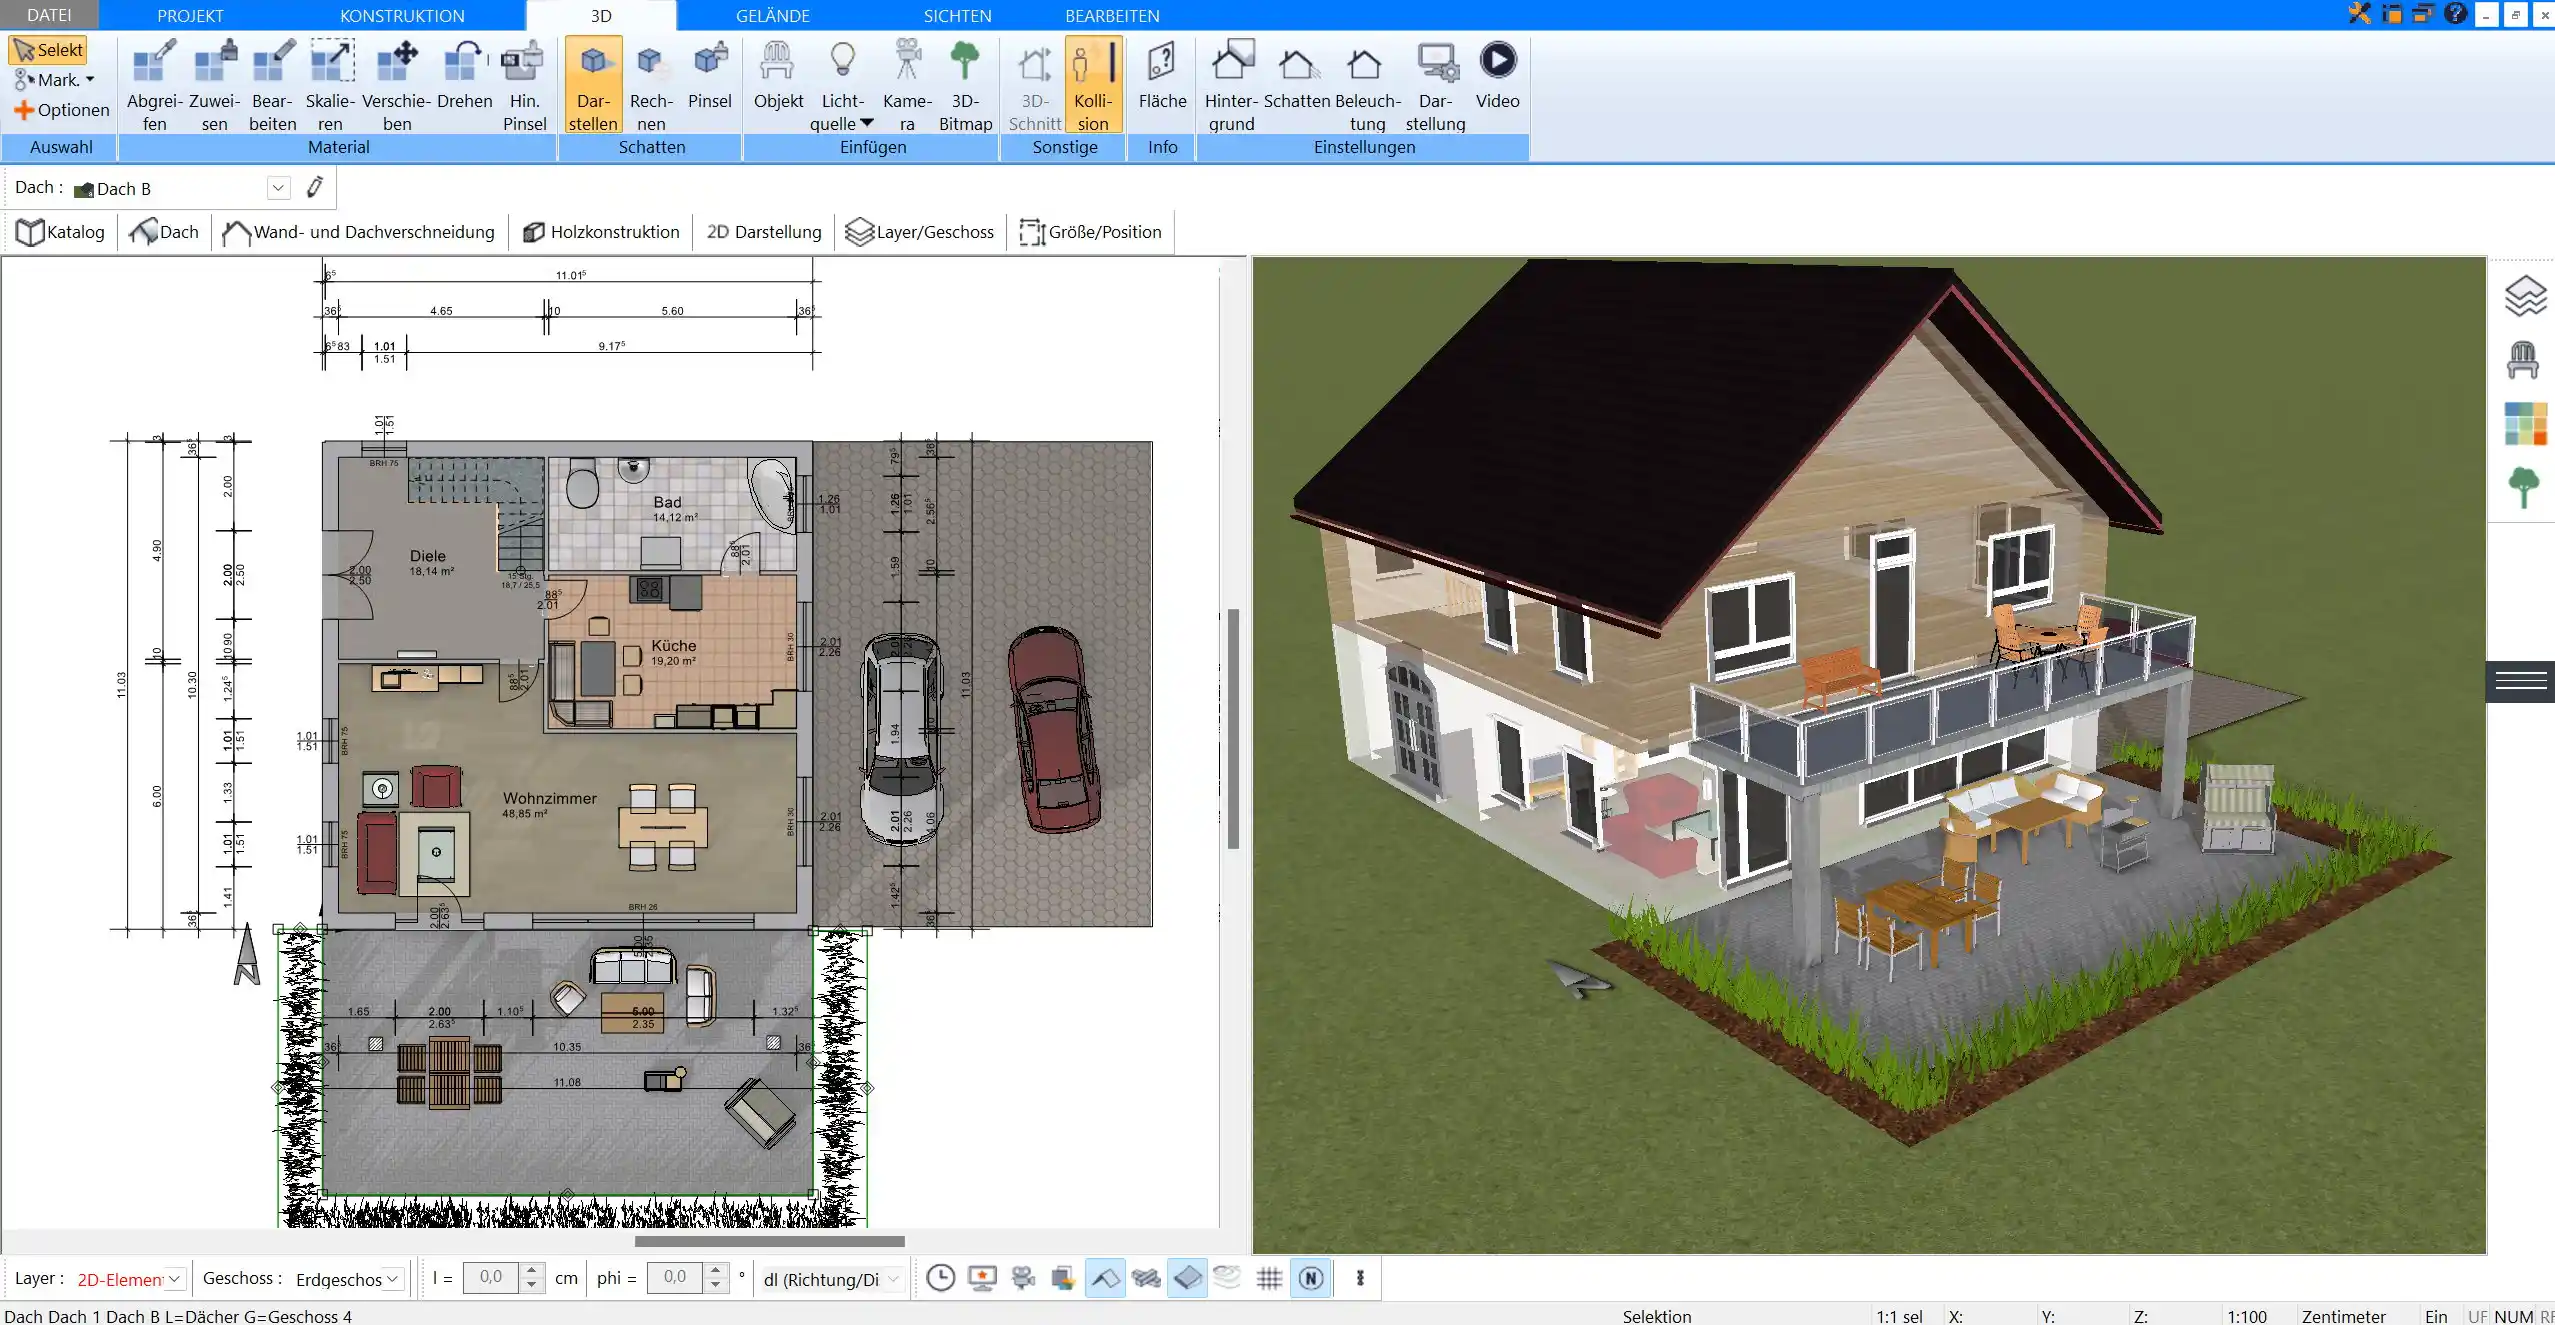Activate the Selekt selection tool

[x=48, y=50]
